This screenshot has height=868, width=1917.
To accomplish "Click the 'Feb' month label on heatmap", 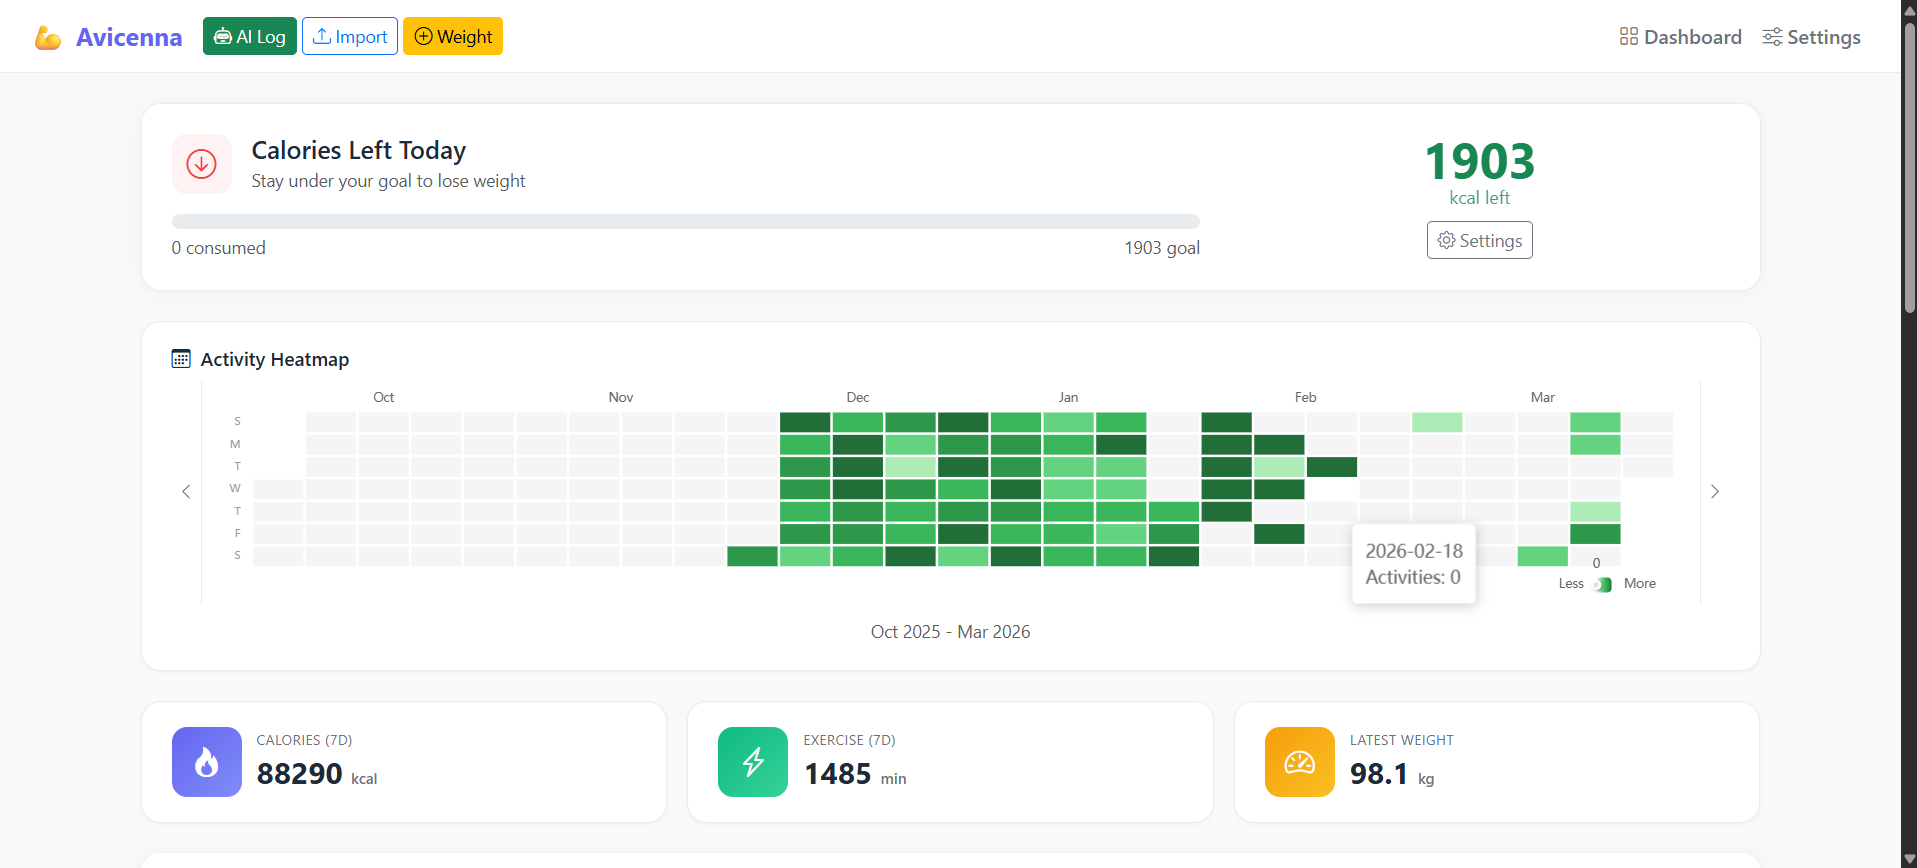I will (1305, 397).
